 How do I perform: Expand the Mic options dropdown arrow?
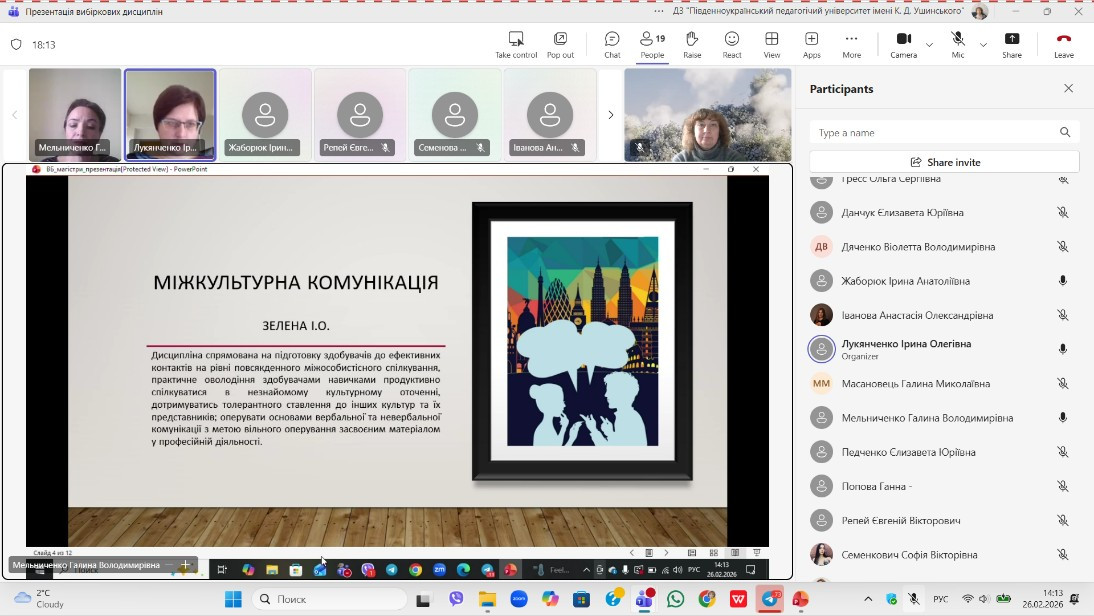tap(983, 45)
